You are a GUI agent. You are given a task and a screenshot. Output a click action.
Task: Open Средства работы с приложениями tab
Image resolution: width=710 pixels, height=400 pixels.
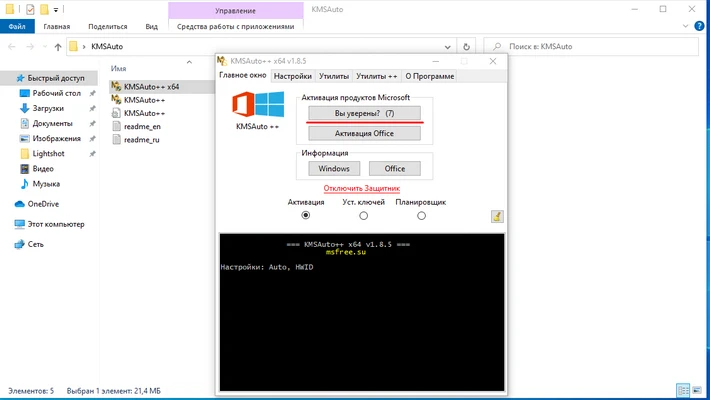(235, 26)
